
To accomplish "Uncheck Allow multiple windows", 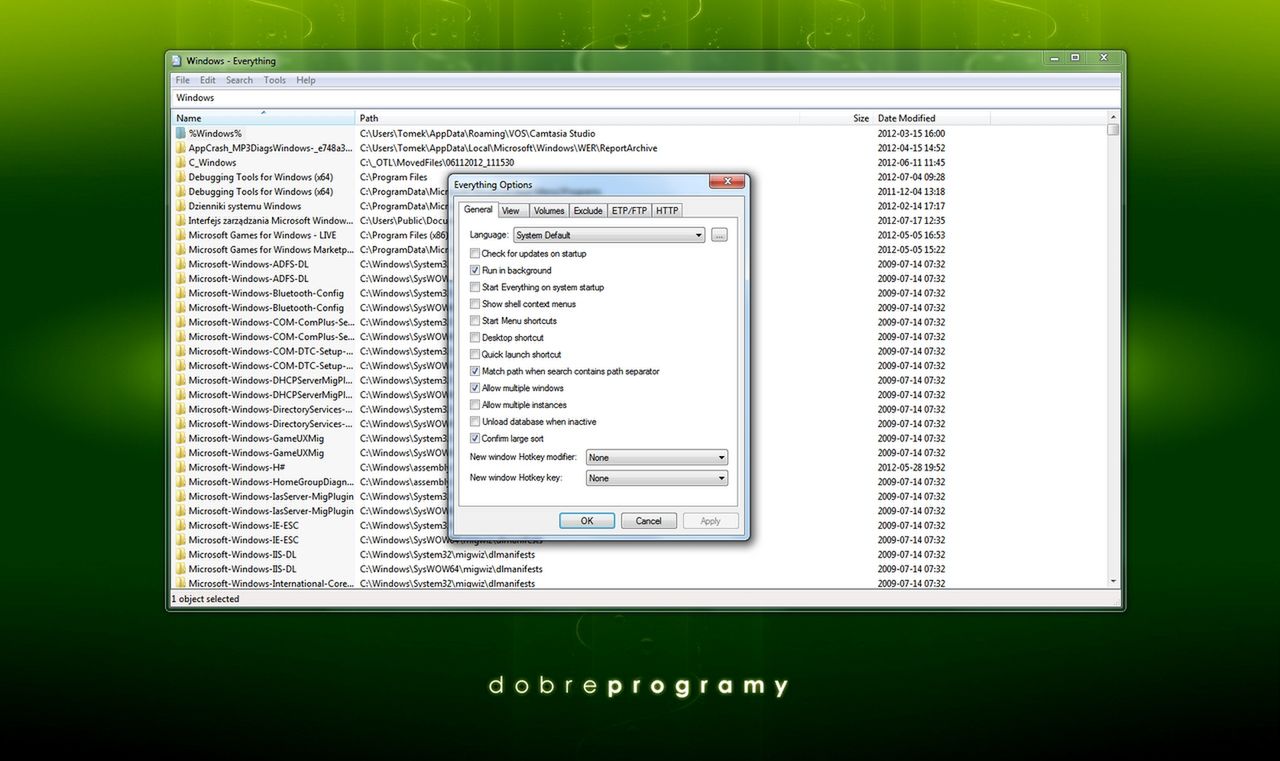I will [x=475, y=388].
